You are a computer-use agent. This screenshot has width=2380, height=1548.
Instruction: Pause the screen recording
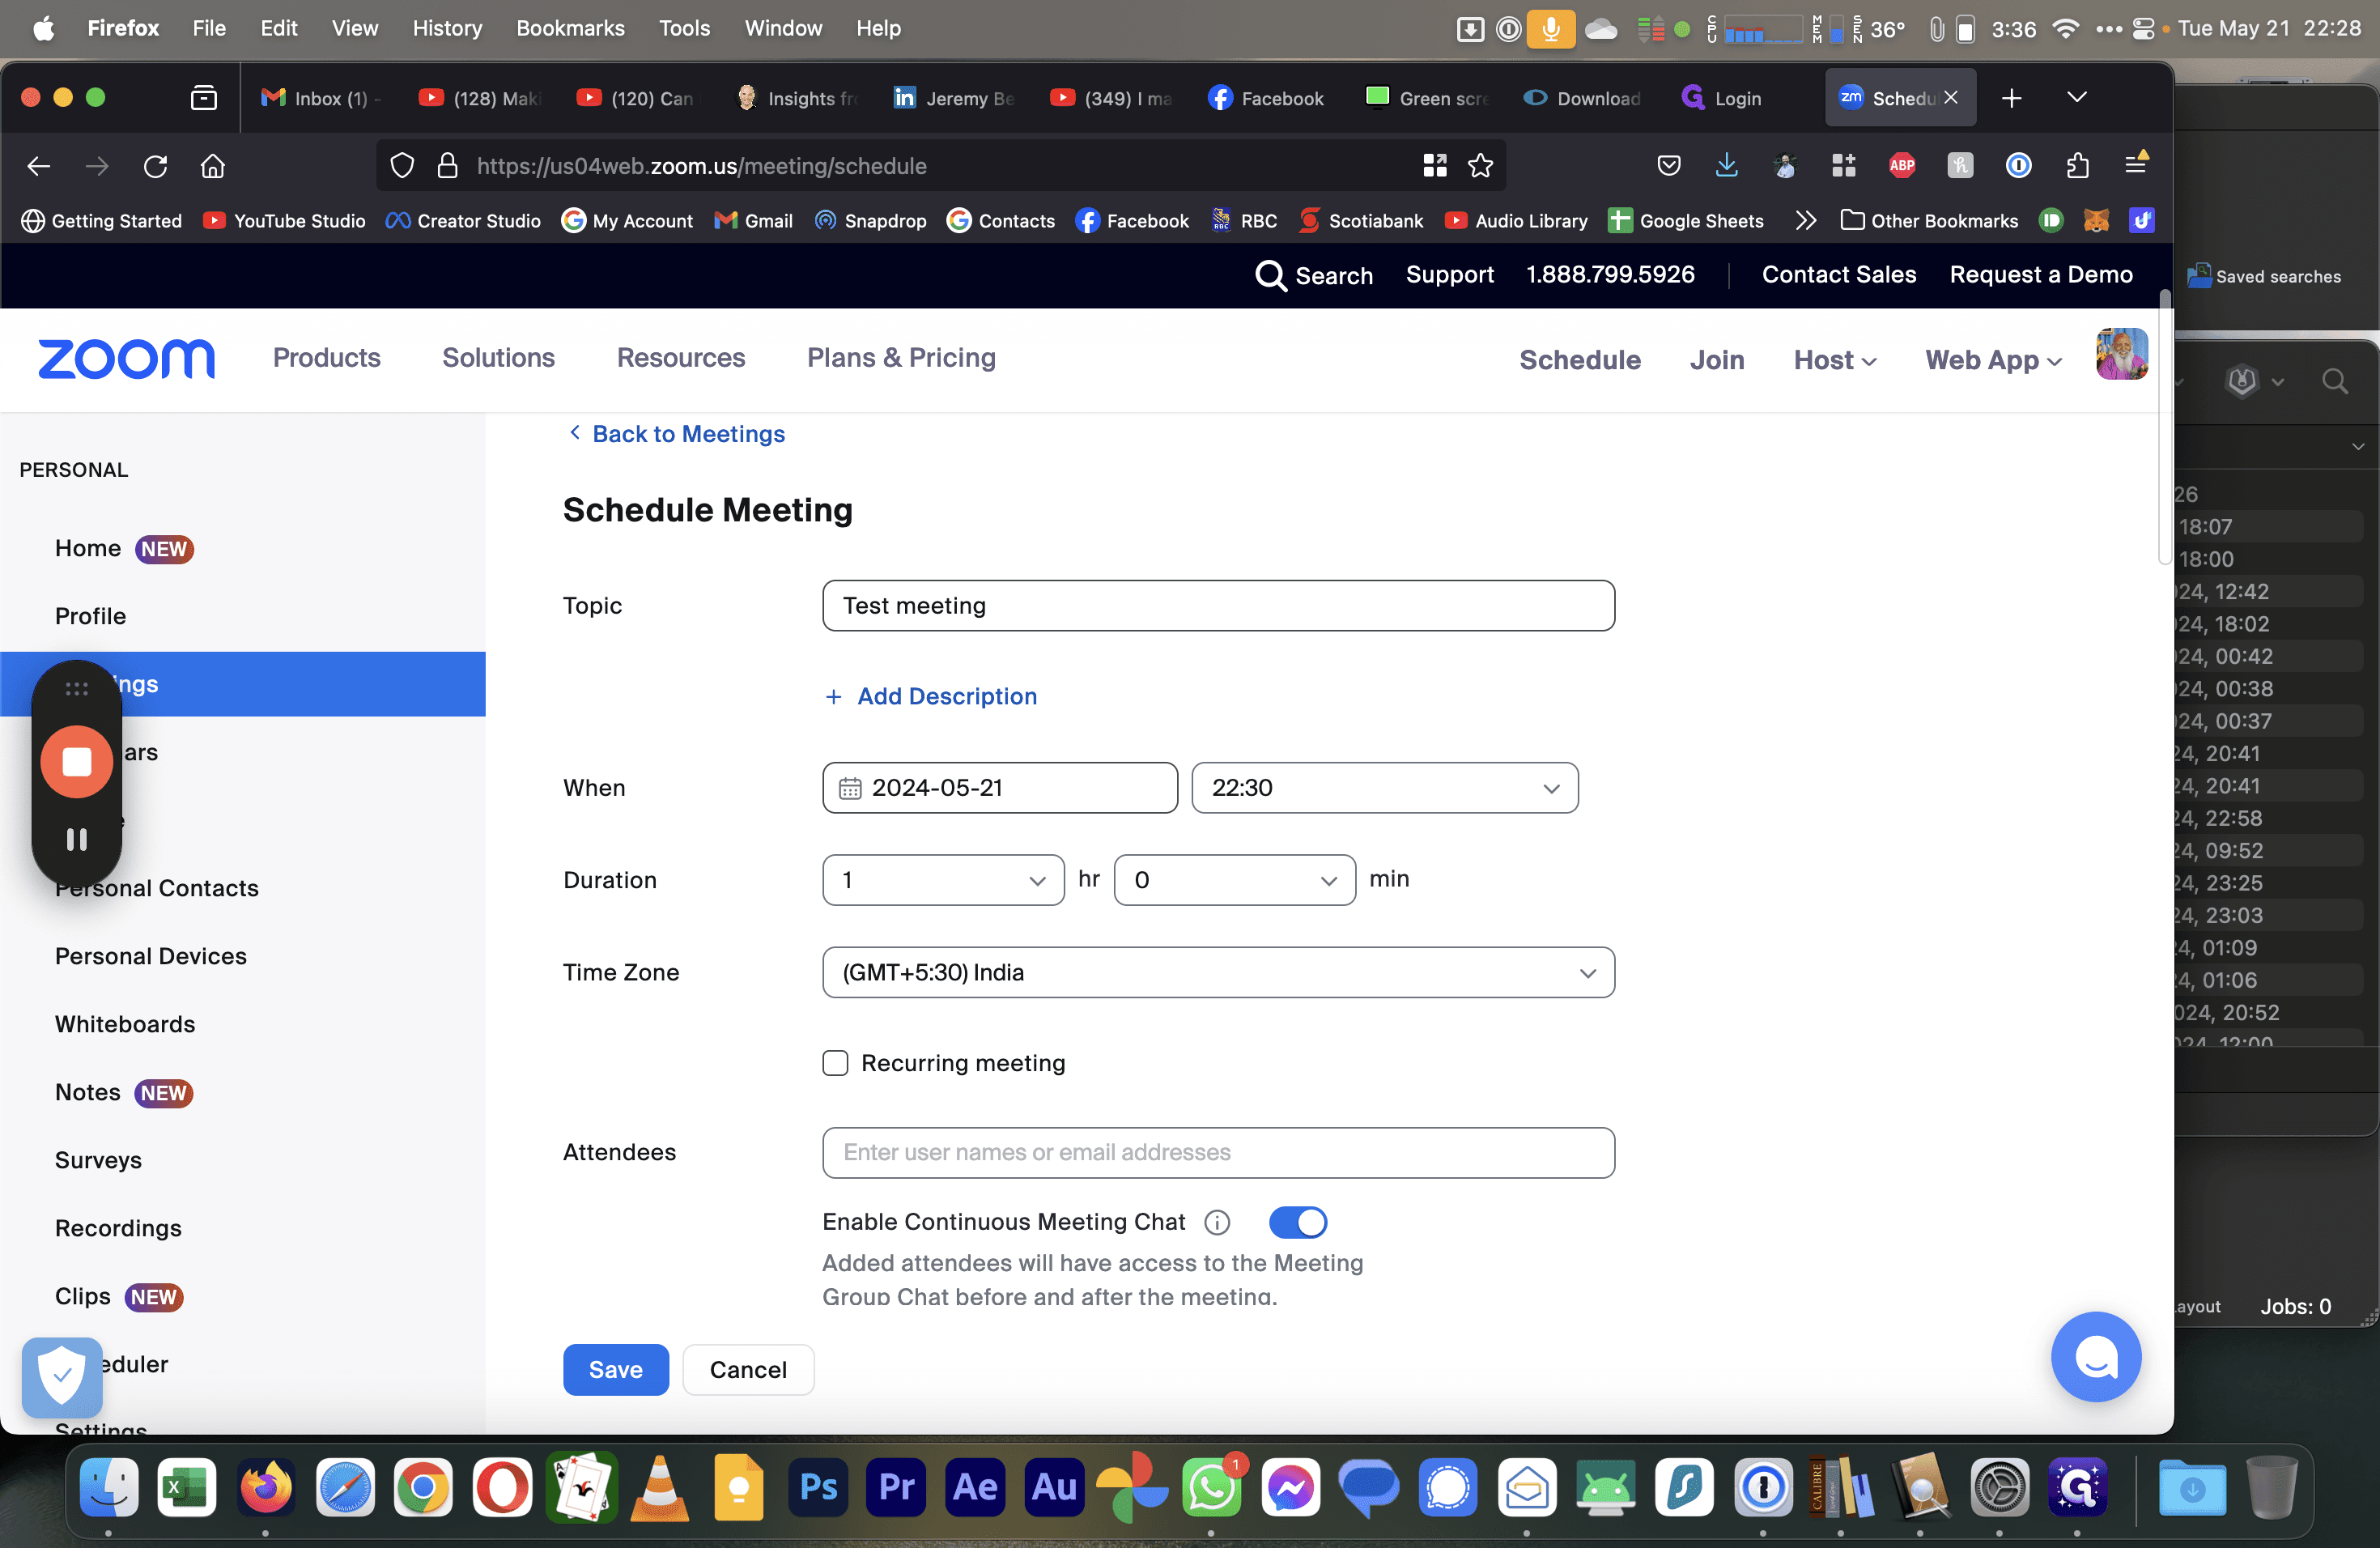point(77,839)
